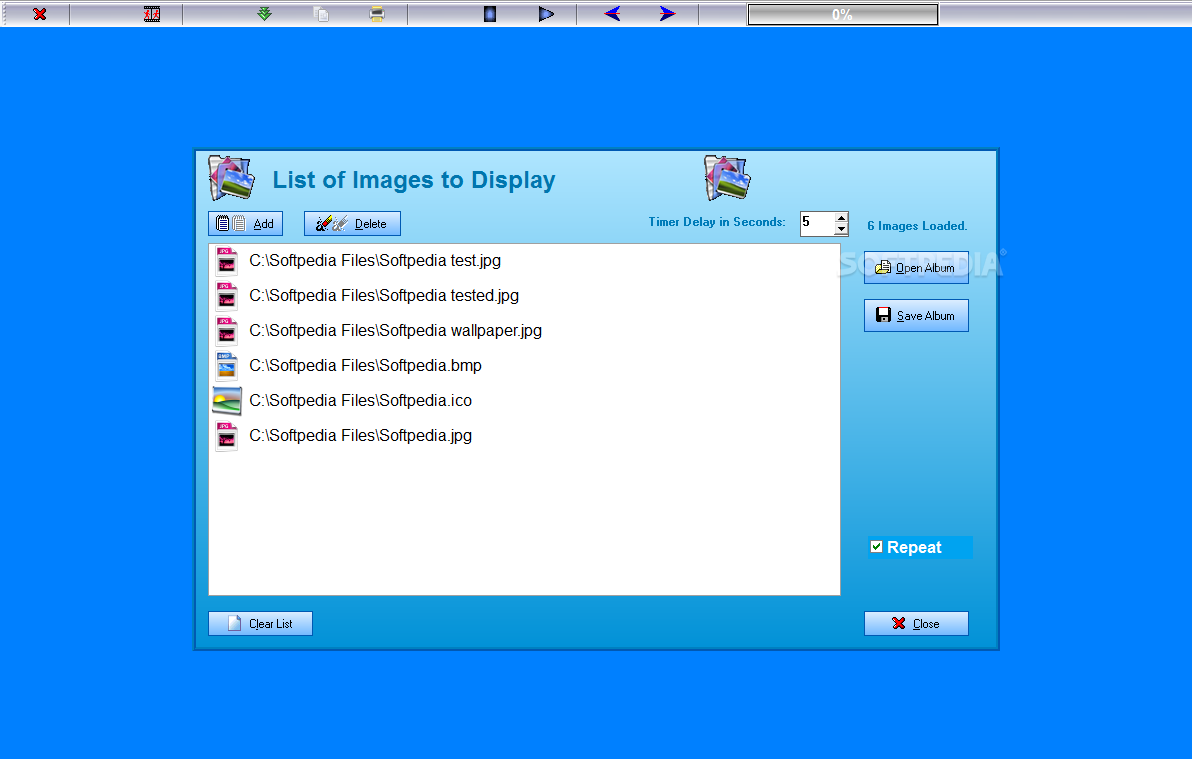Click the red X exit icon in top toolbar
This screenshot has height=759, width=1192.
(x=40, y=14)
